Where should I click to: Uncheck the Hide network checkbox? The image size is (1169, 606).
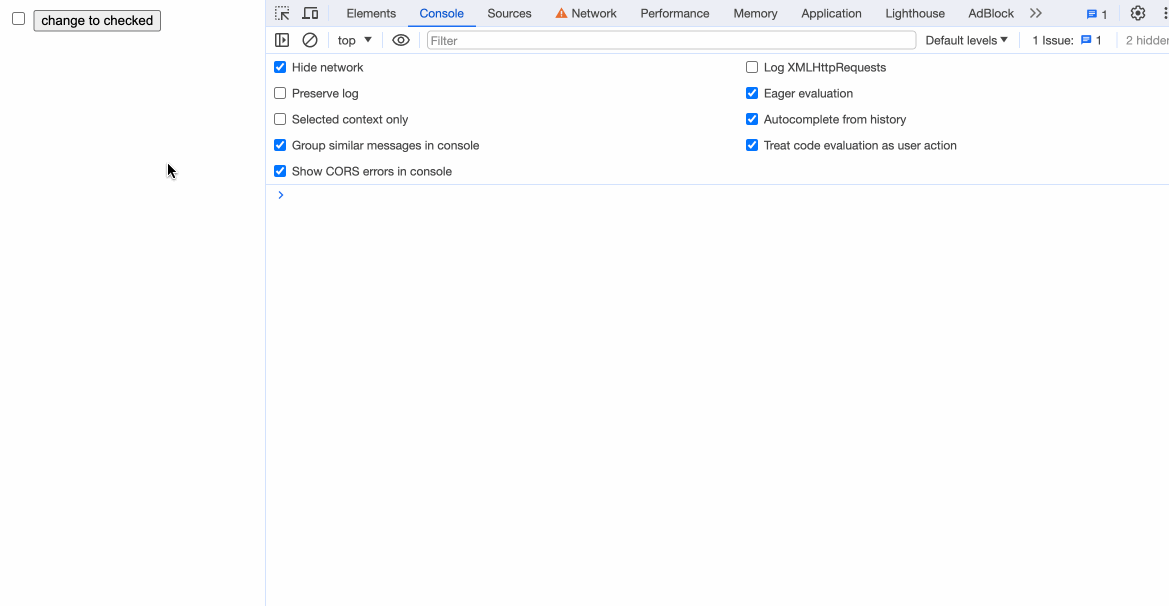(x=280, y=67)
